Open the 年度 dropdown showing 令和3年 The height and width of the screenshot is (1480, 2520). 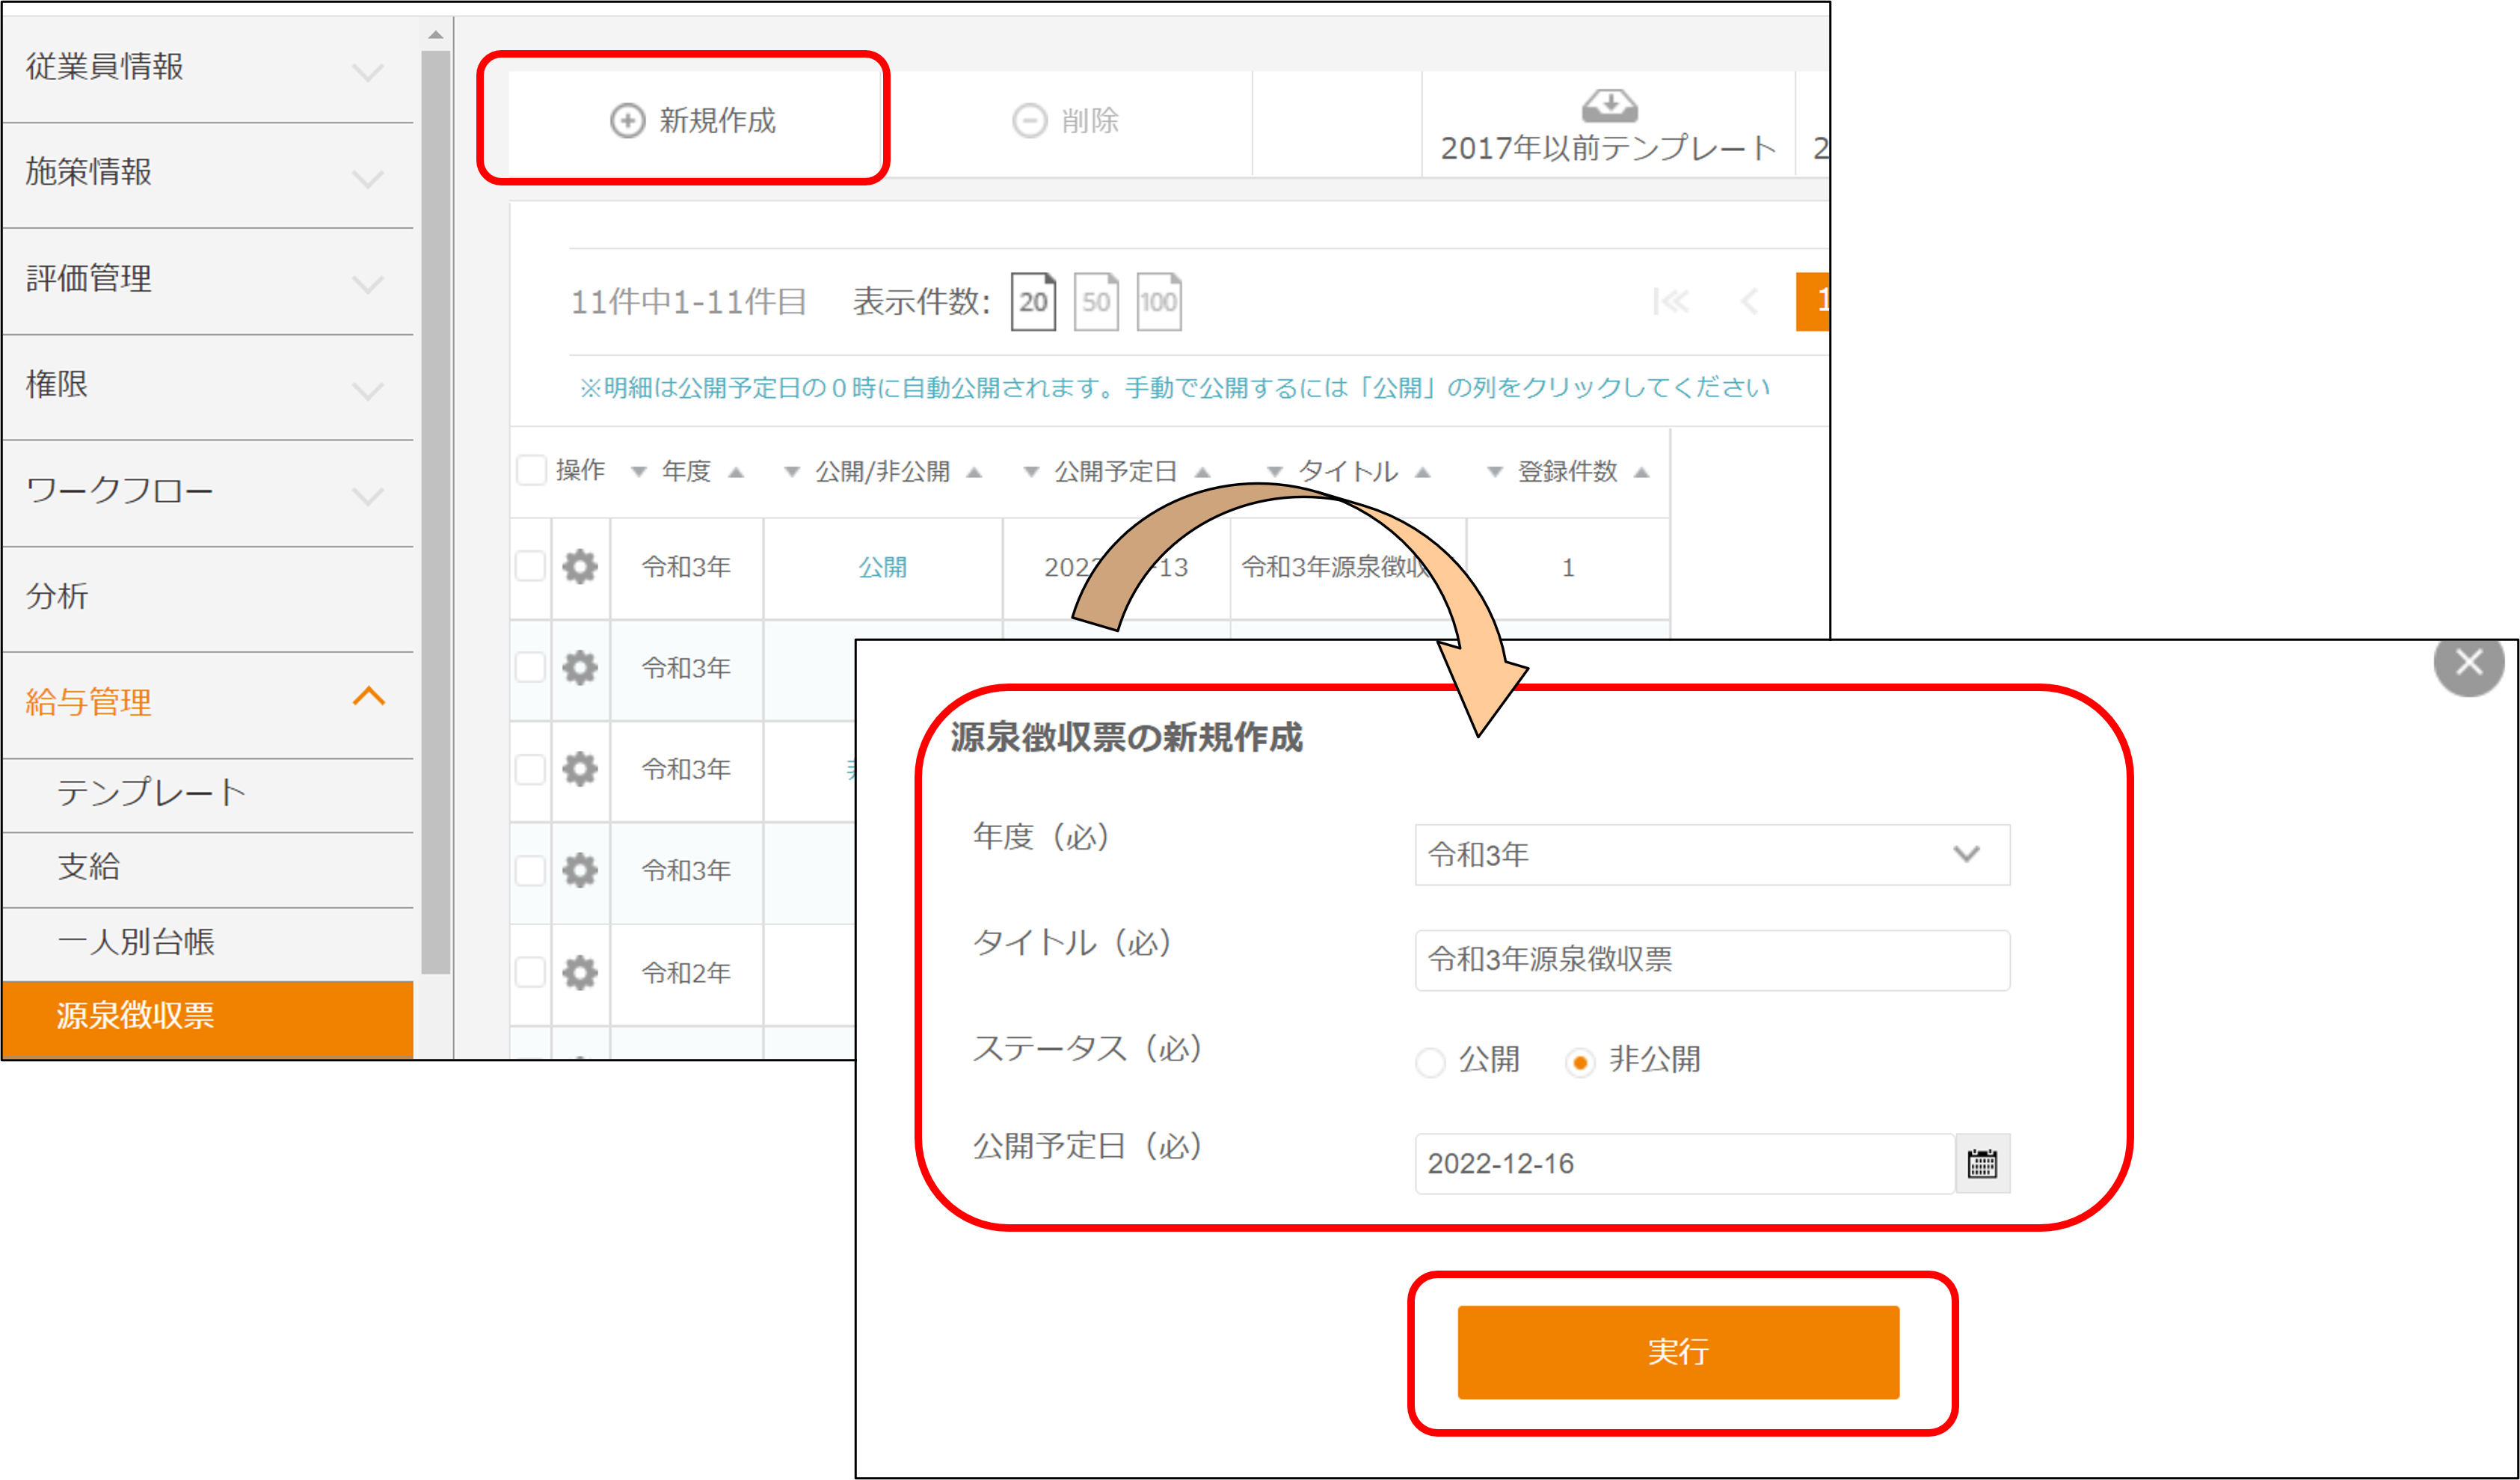[1712, 855]
